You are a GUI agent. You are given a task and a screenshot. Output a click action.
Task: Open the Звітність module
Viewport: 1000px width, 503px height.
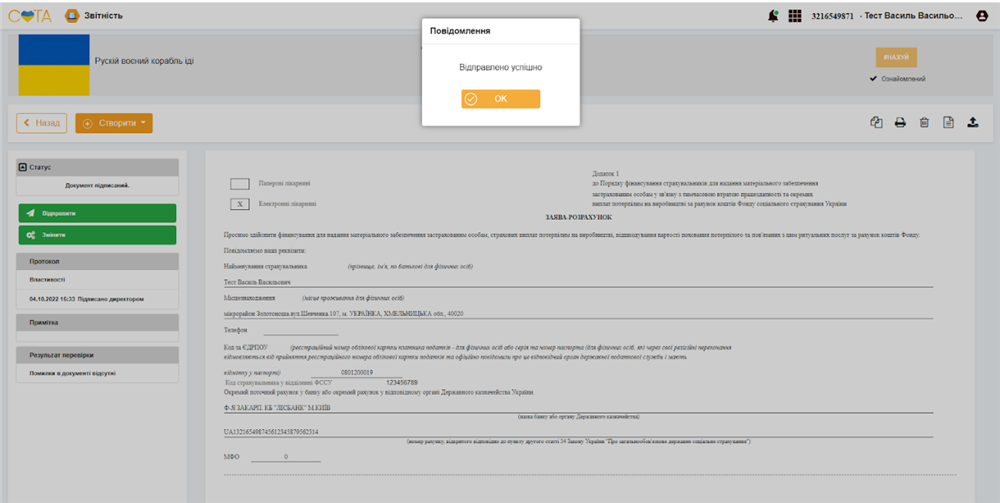click(94, 16)
